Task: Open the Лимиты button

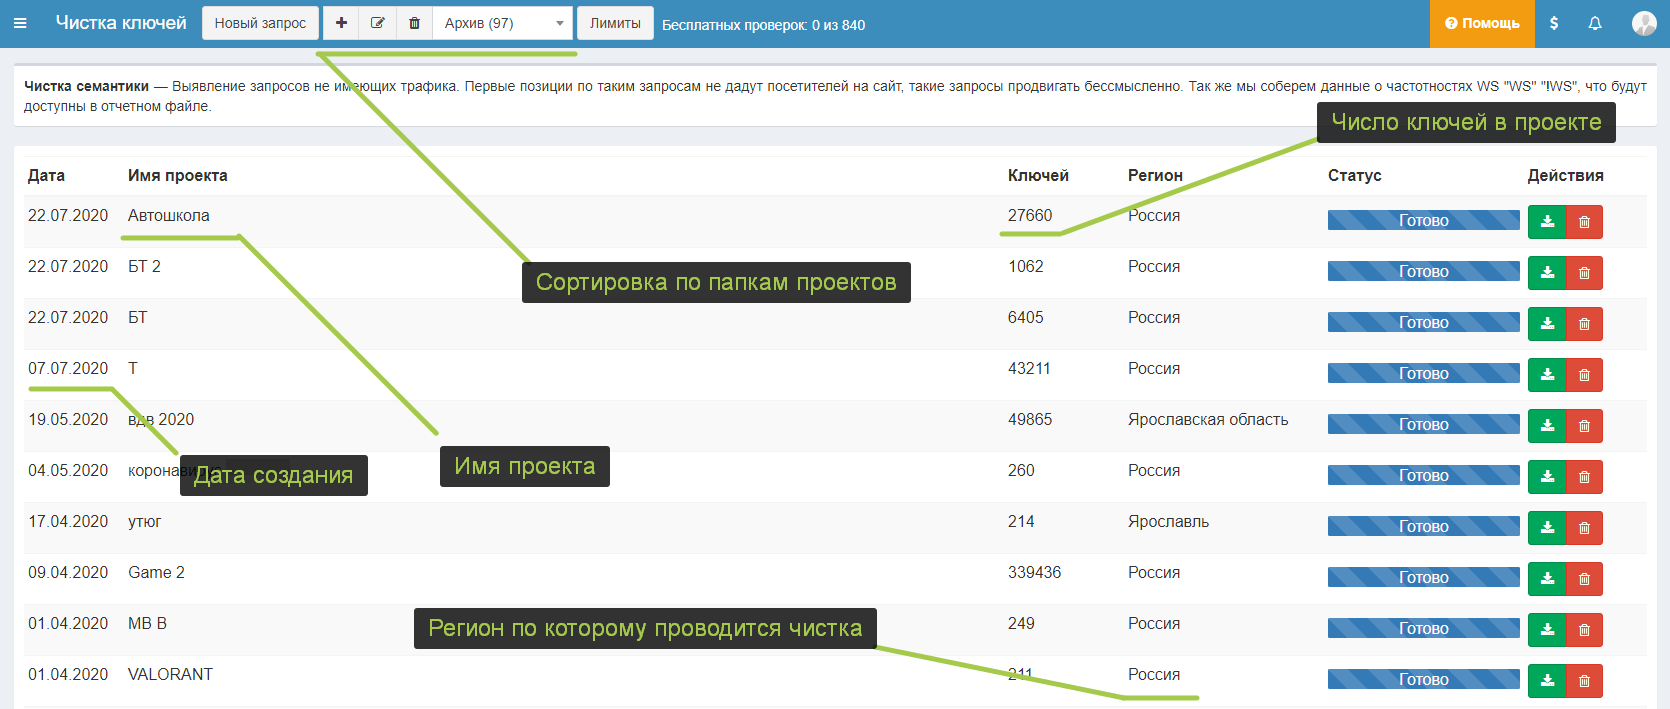Action: (615, 23)
